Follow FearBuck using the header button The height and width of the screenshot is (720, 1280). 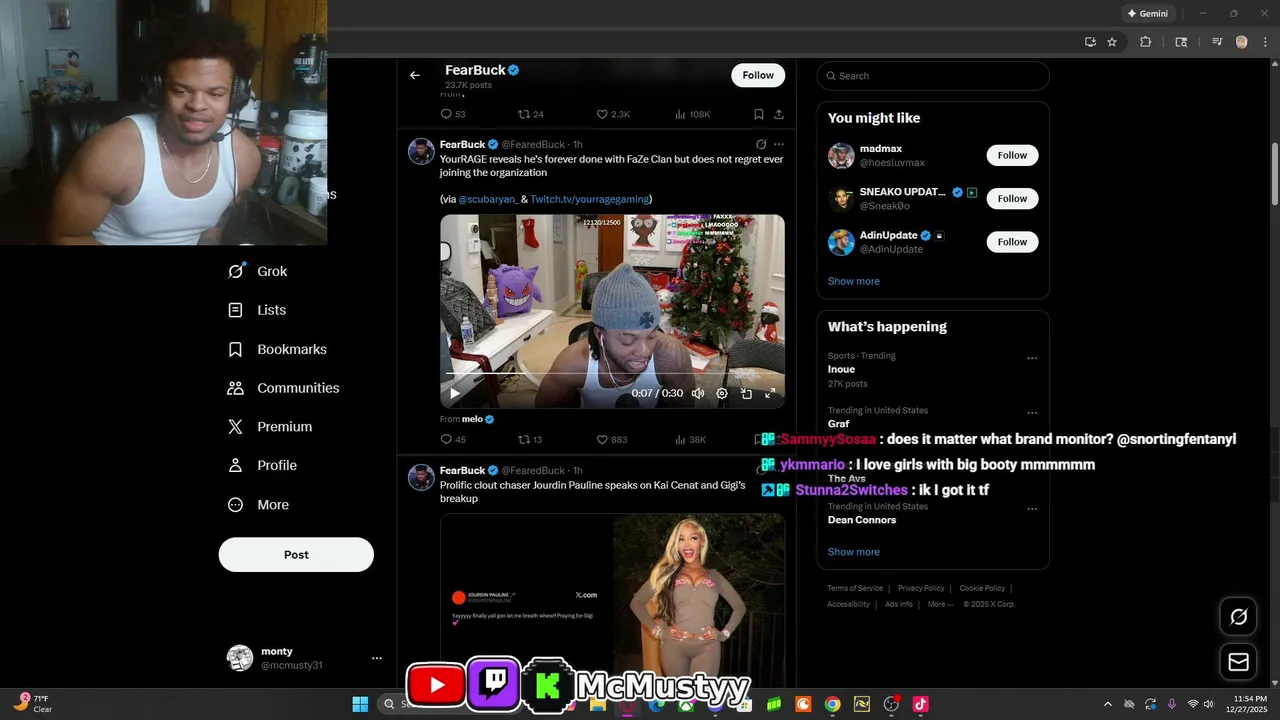758,75
